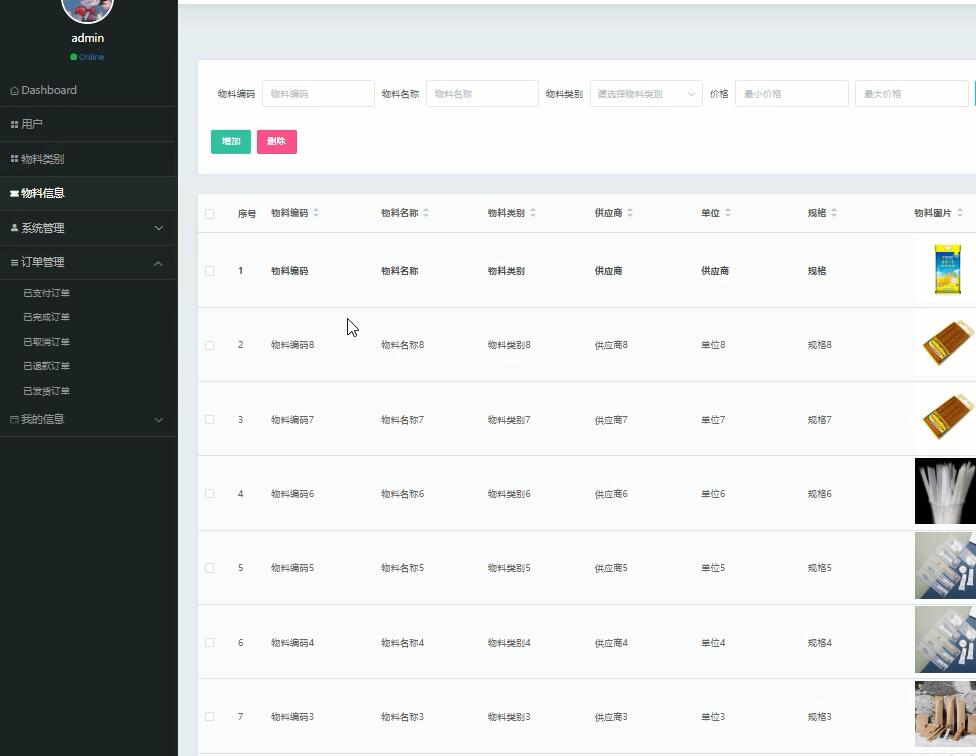Click the Online status indicator
Viewport: 976px width, 756px height.
tap(87, 57)
